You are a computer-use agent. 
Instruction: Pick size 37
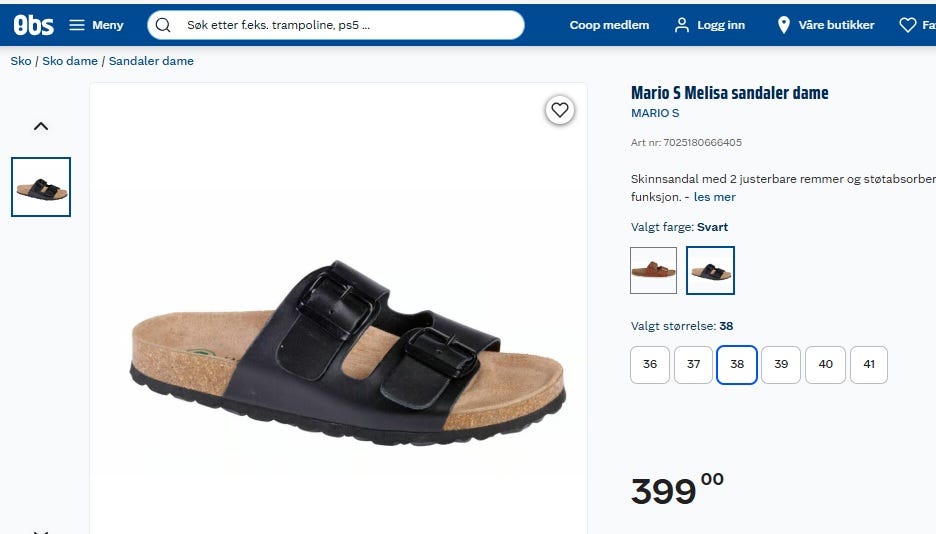693,365
